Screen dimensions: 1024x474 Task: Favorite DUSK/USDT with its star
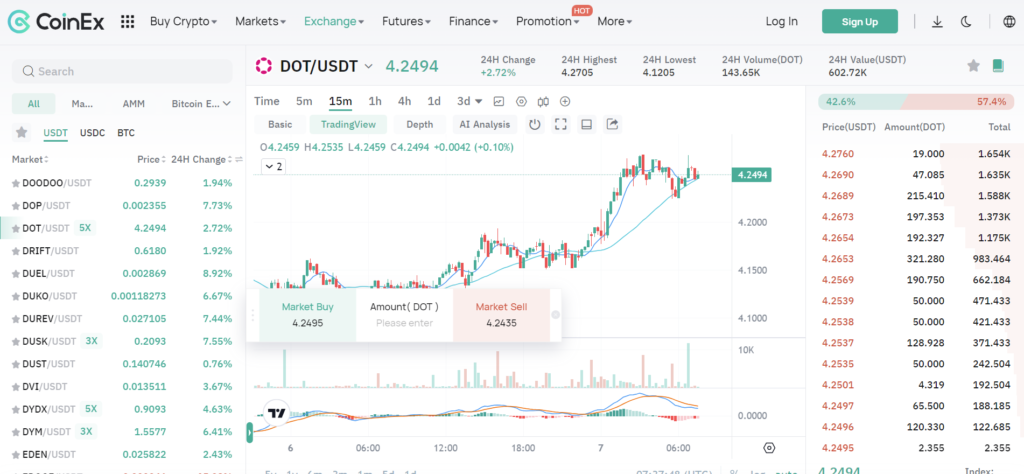pyautogui.click(x=16, y=341)
